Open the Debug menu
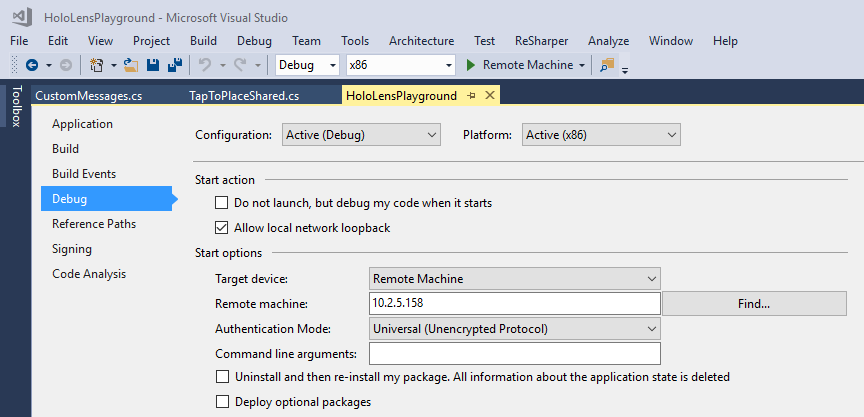The height and width of the screenshot is (417, 864). point(255,41)
